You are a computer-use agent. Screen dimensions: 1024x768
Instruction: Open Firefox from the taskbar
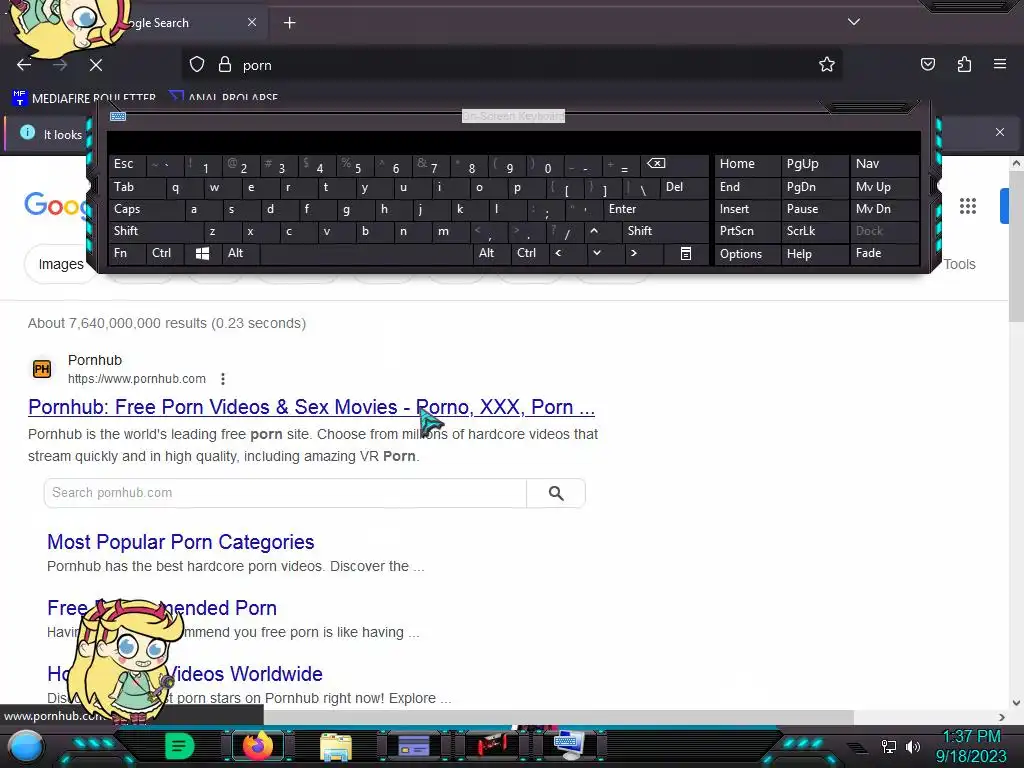tap(258, 746)
